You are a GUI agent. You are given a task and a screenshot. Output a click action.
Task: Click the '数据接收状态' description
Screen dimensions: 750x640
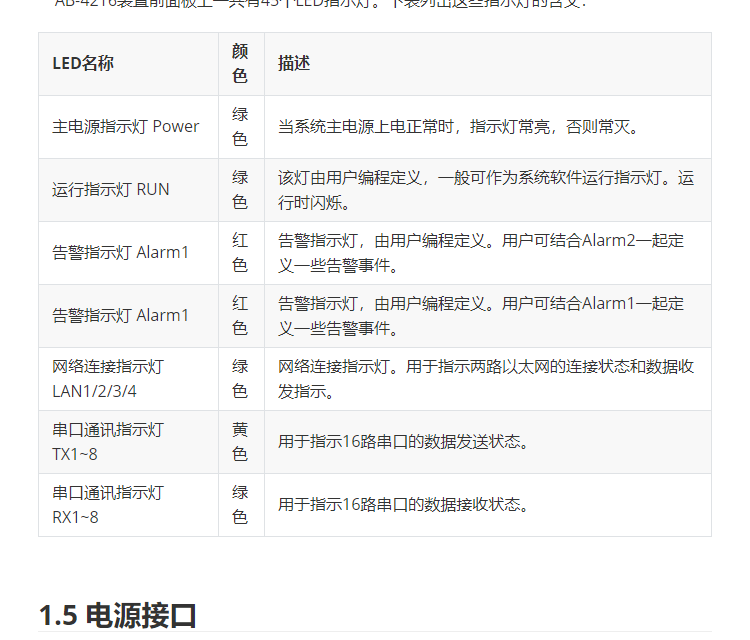(403, 505)
